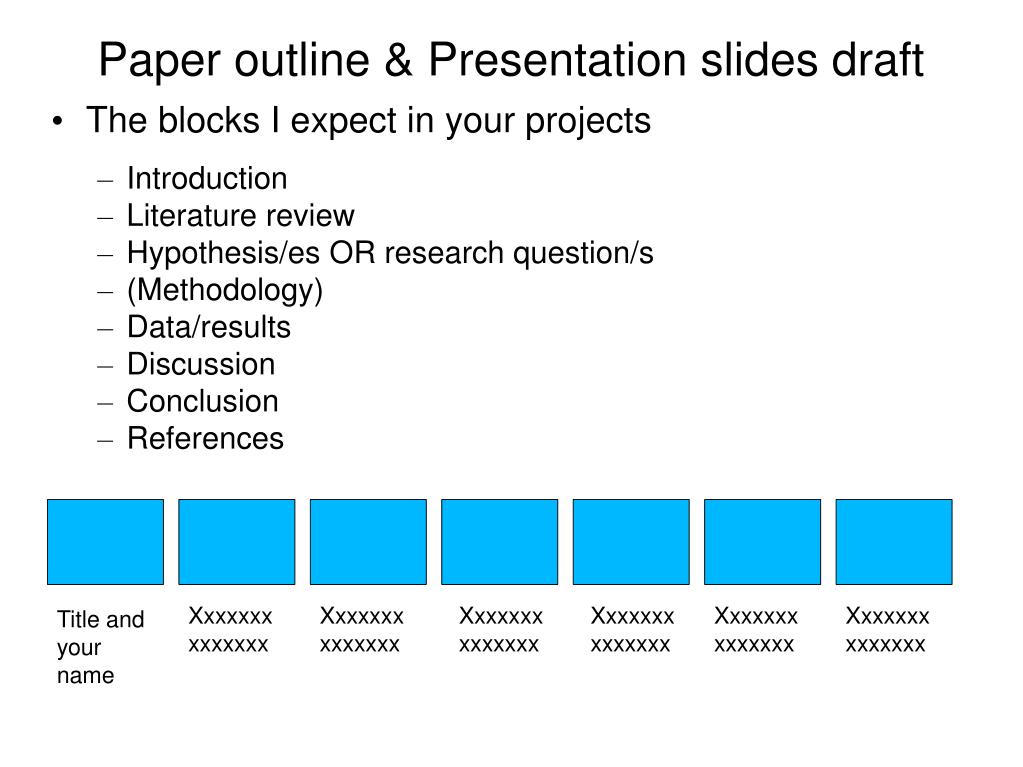Click the Xxxxxxx caption under the second box
1023x767 pixels.
coord(230,630)
